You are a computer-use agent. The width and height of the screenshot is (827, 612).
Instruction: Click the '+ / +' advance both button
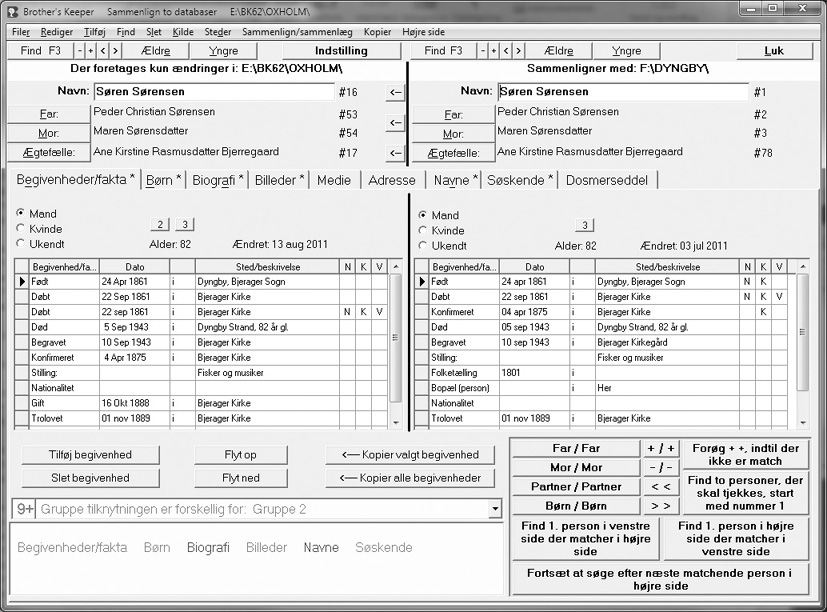661,448
